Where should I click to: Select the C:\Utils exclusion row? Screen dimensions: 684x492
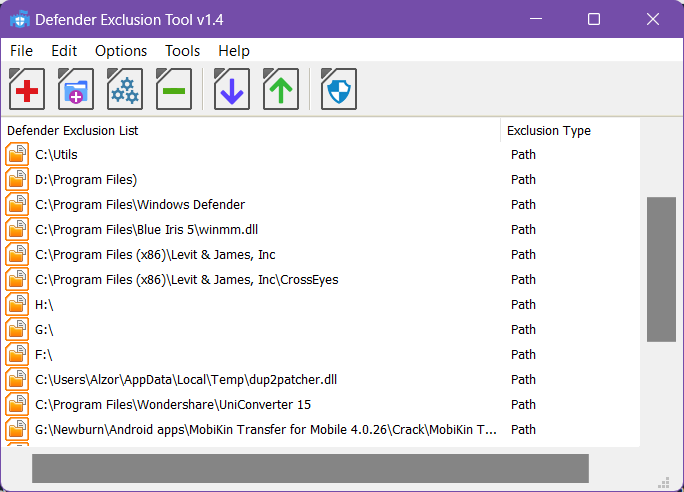click(321, 154)
